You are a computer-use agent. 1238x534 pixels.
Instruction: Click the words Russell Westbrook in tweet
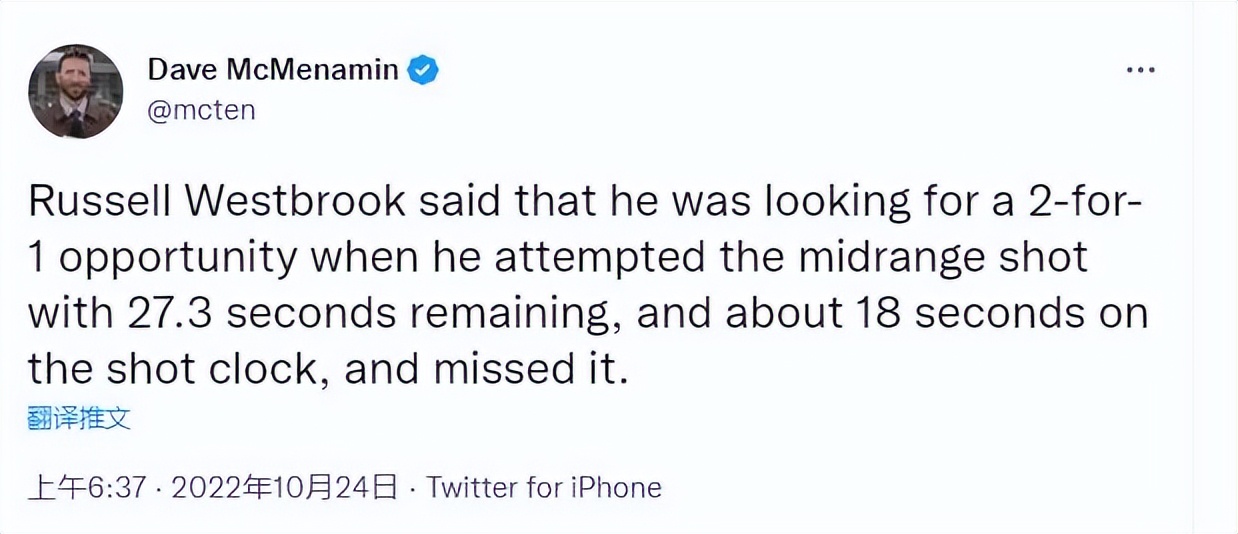coord(219,201)
